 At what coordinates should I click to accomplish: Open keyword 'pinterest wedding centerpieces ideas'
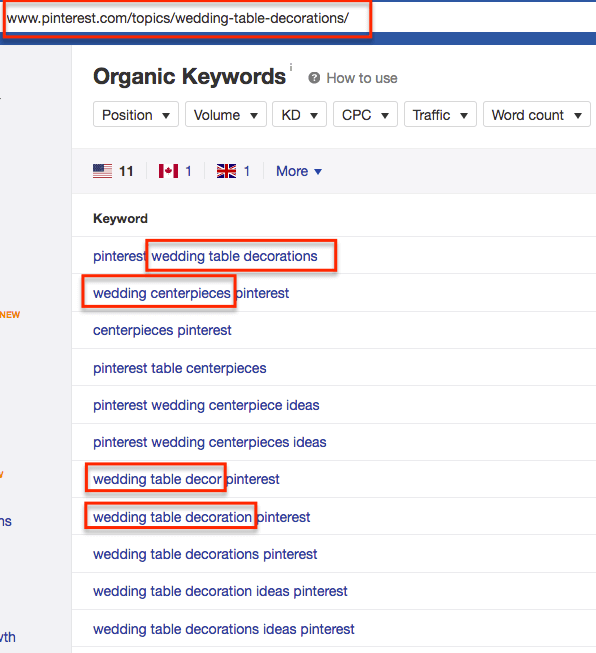point(209,442)
